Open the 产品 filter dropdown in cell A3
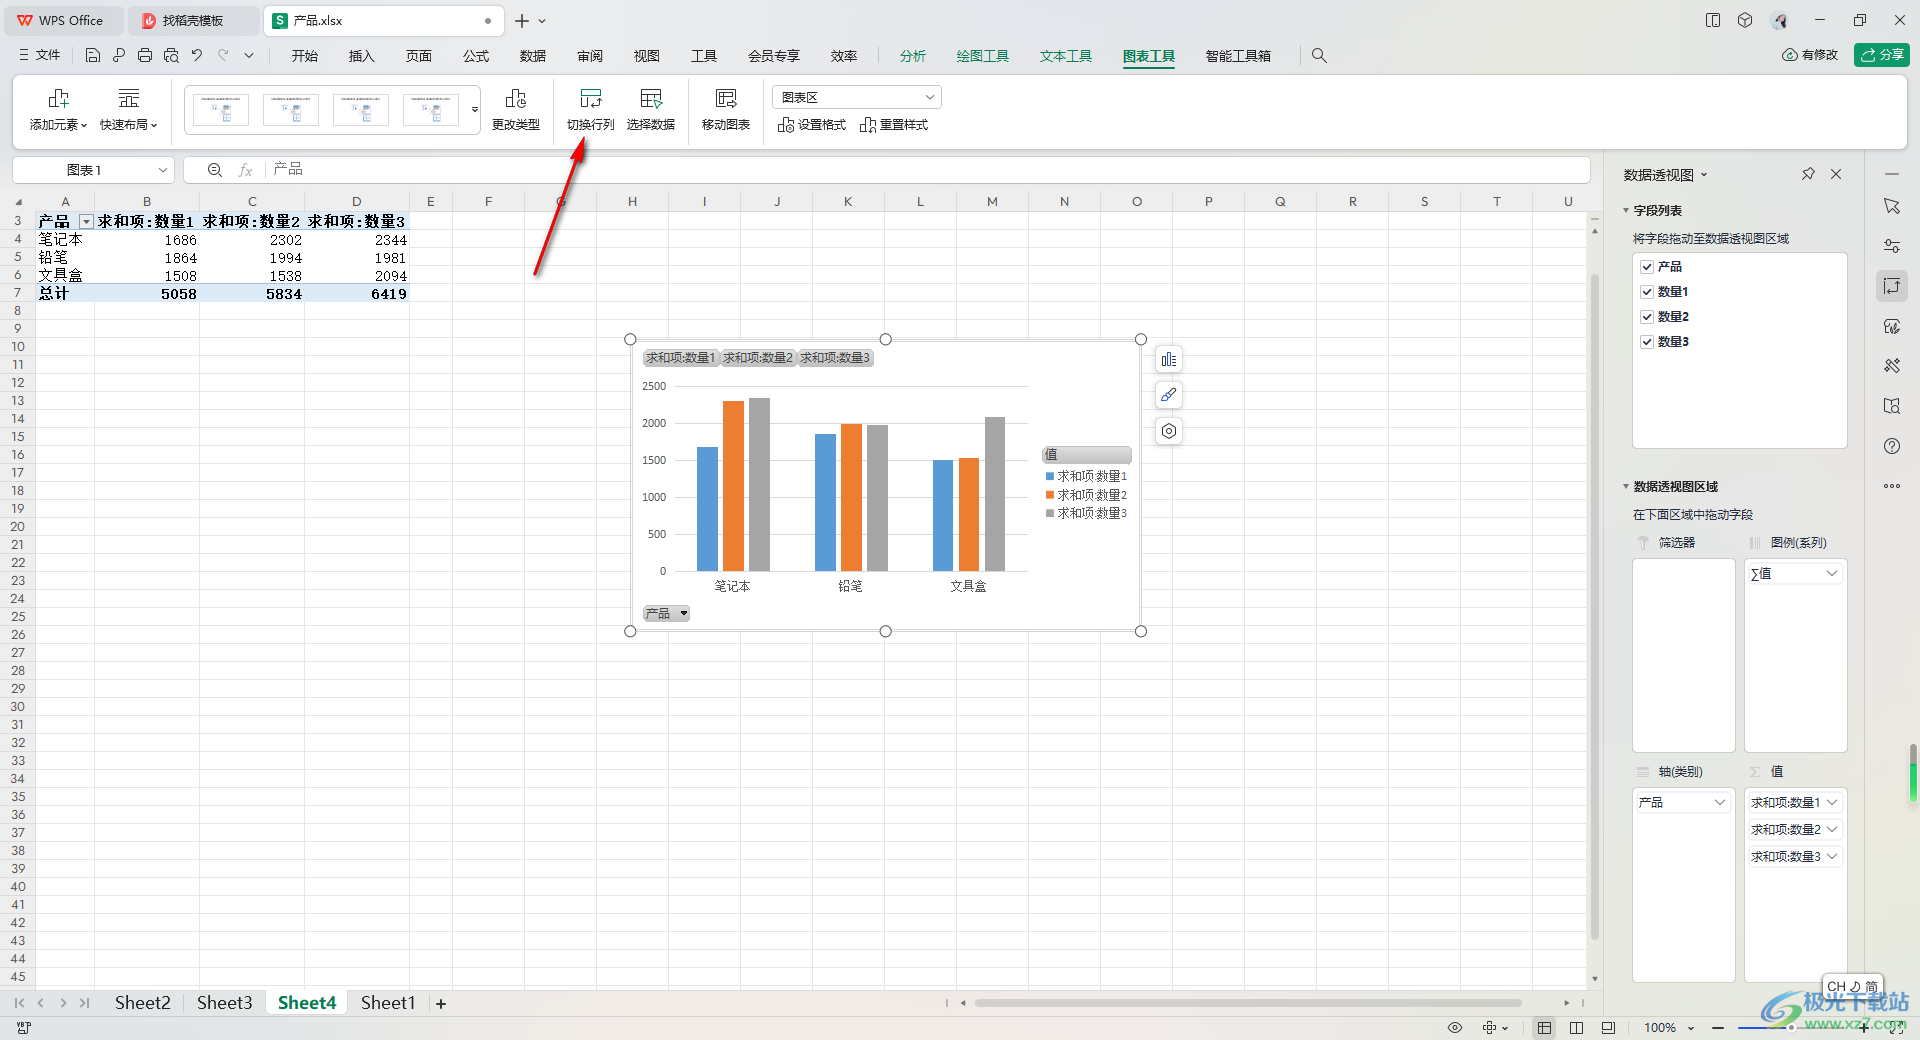The height and width of the screenshot is (1040, 1920). coord(86,222)
